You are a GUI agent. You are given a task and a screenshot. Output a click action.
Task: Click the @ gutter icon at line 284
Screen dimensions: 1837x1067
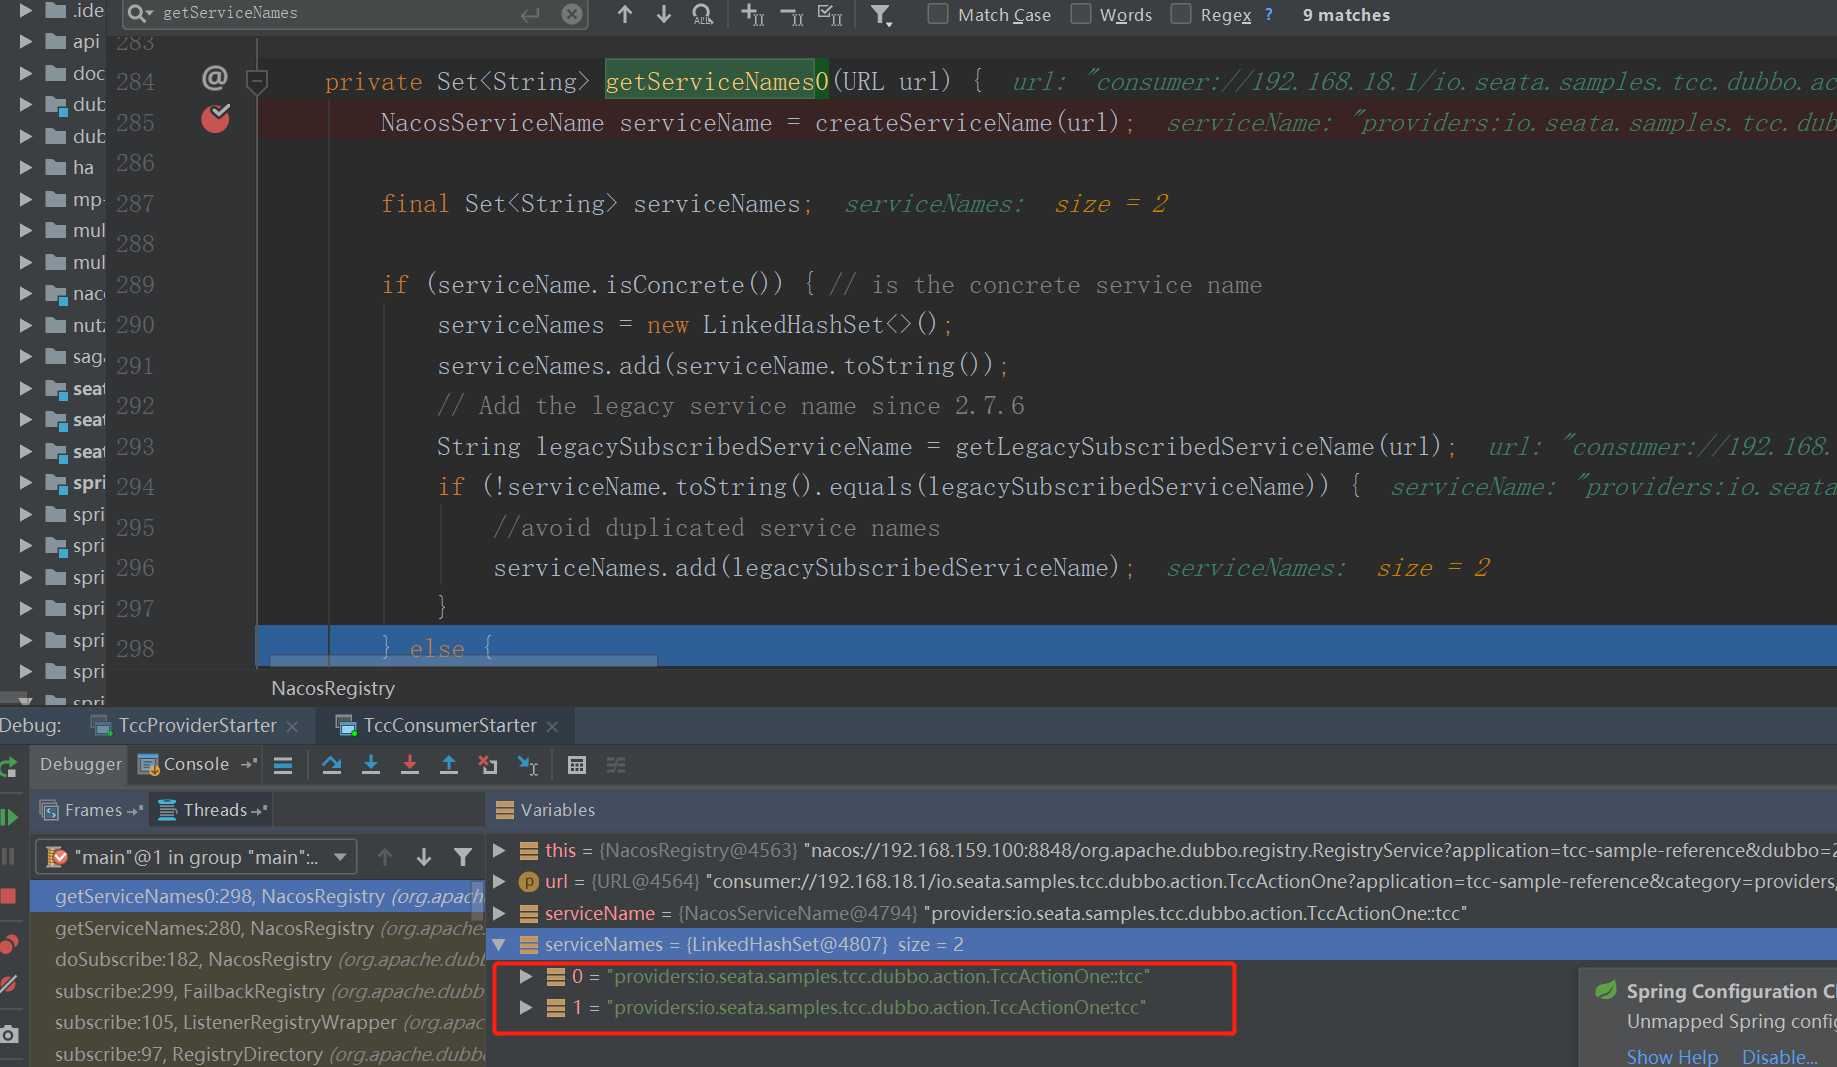point(215,78)
